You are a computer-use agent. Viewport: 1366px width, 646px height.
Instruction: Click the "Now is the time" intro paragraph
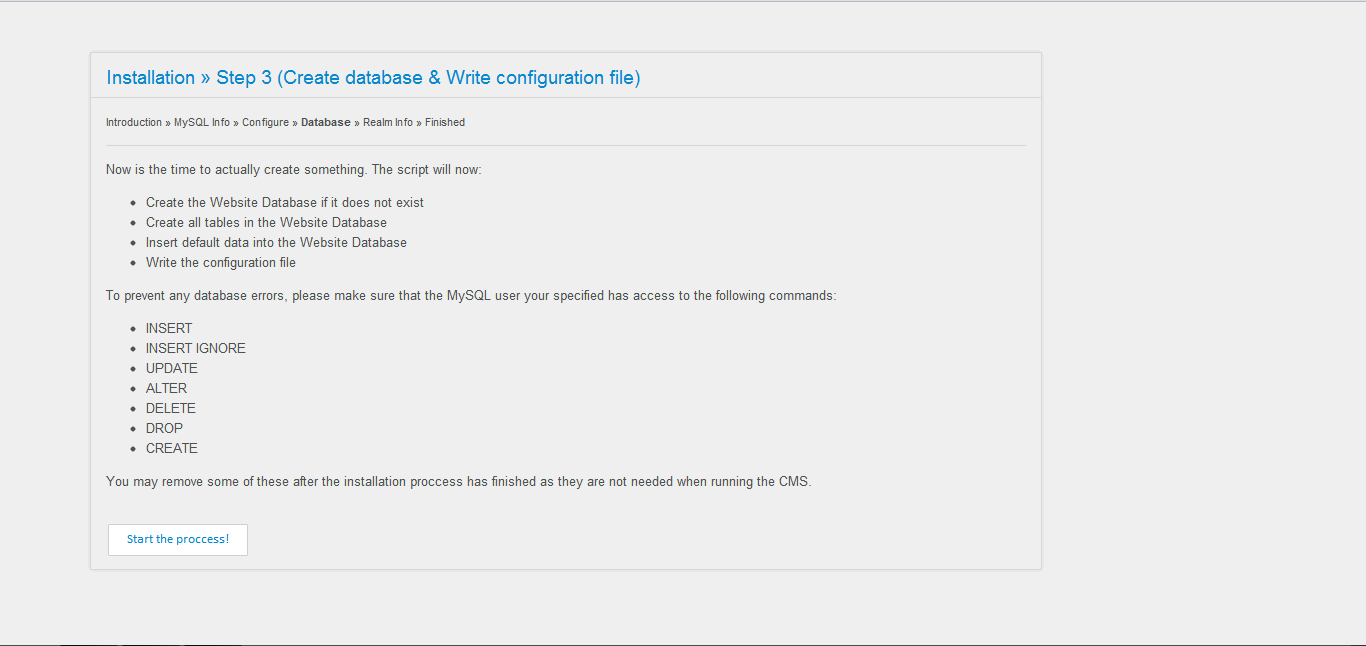[294, 170]
